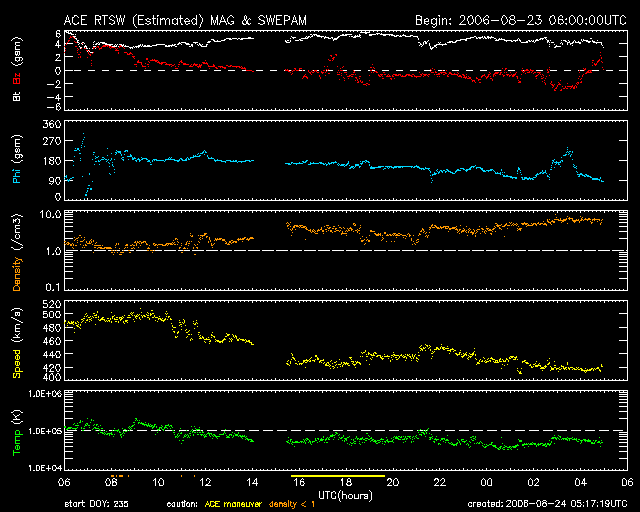Select the "10" hour on time axis
640x512 pixels.
[x=158, y=482]
